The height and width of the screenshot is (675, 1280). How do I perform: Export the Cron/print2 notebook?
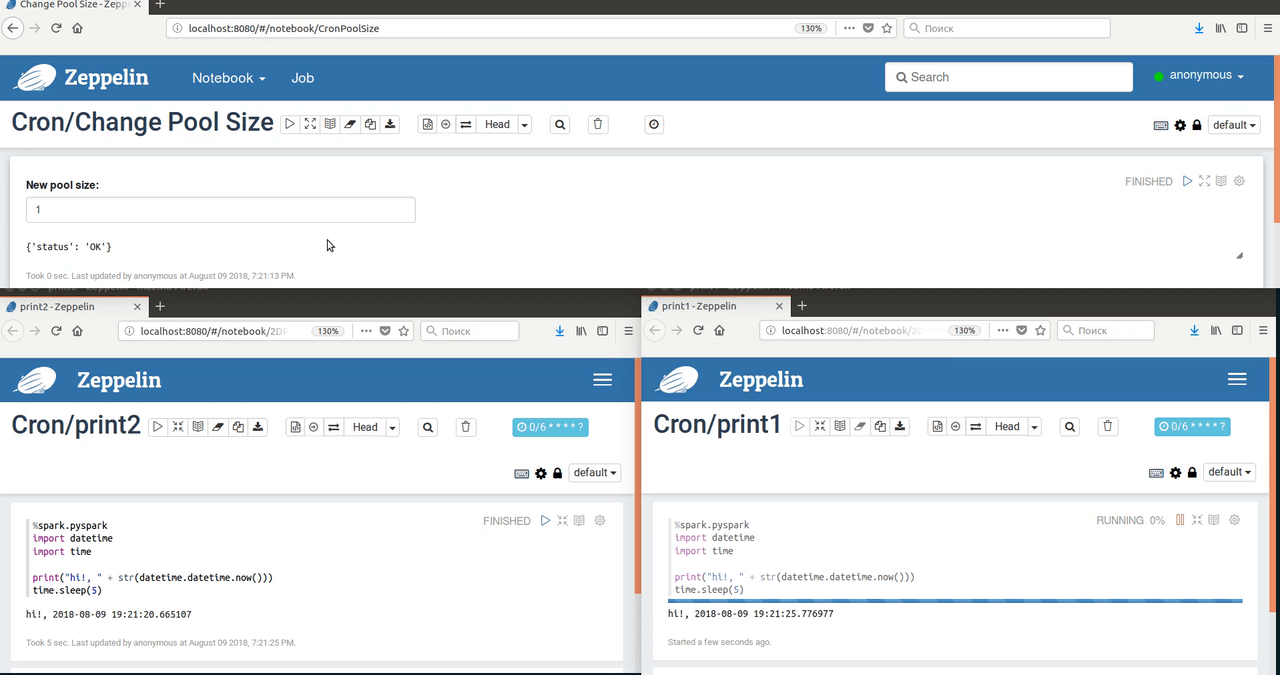(x=258, y=427)
